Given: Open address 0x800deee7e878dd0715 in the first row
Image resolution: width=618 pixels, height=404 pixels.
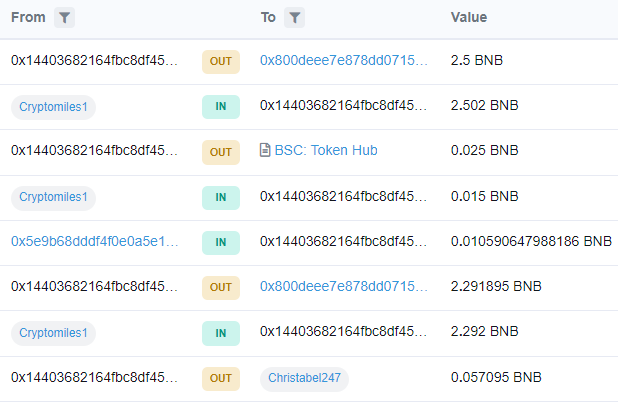Looking at the screenshot, I should 344,60.
